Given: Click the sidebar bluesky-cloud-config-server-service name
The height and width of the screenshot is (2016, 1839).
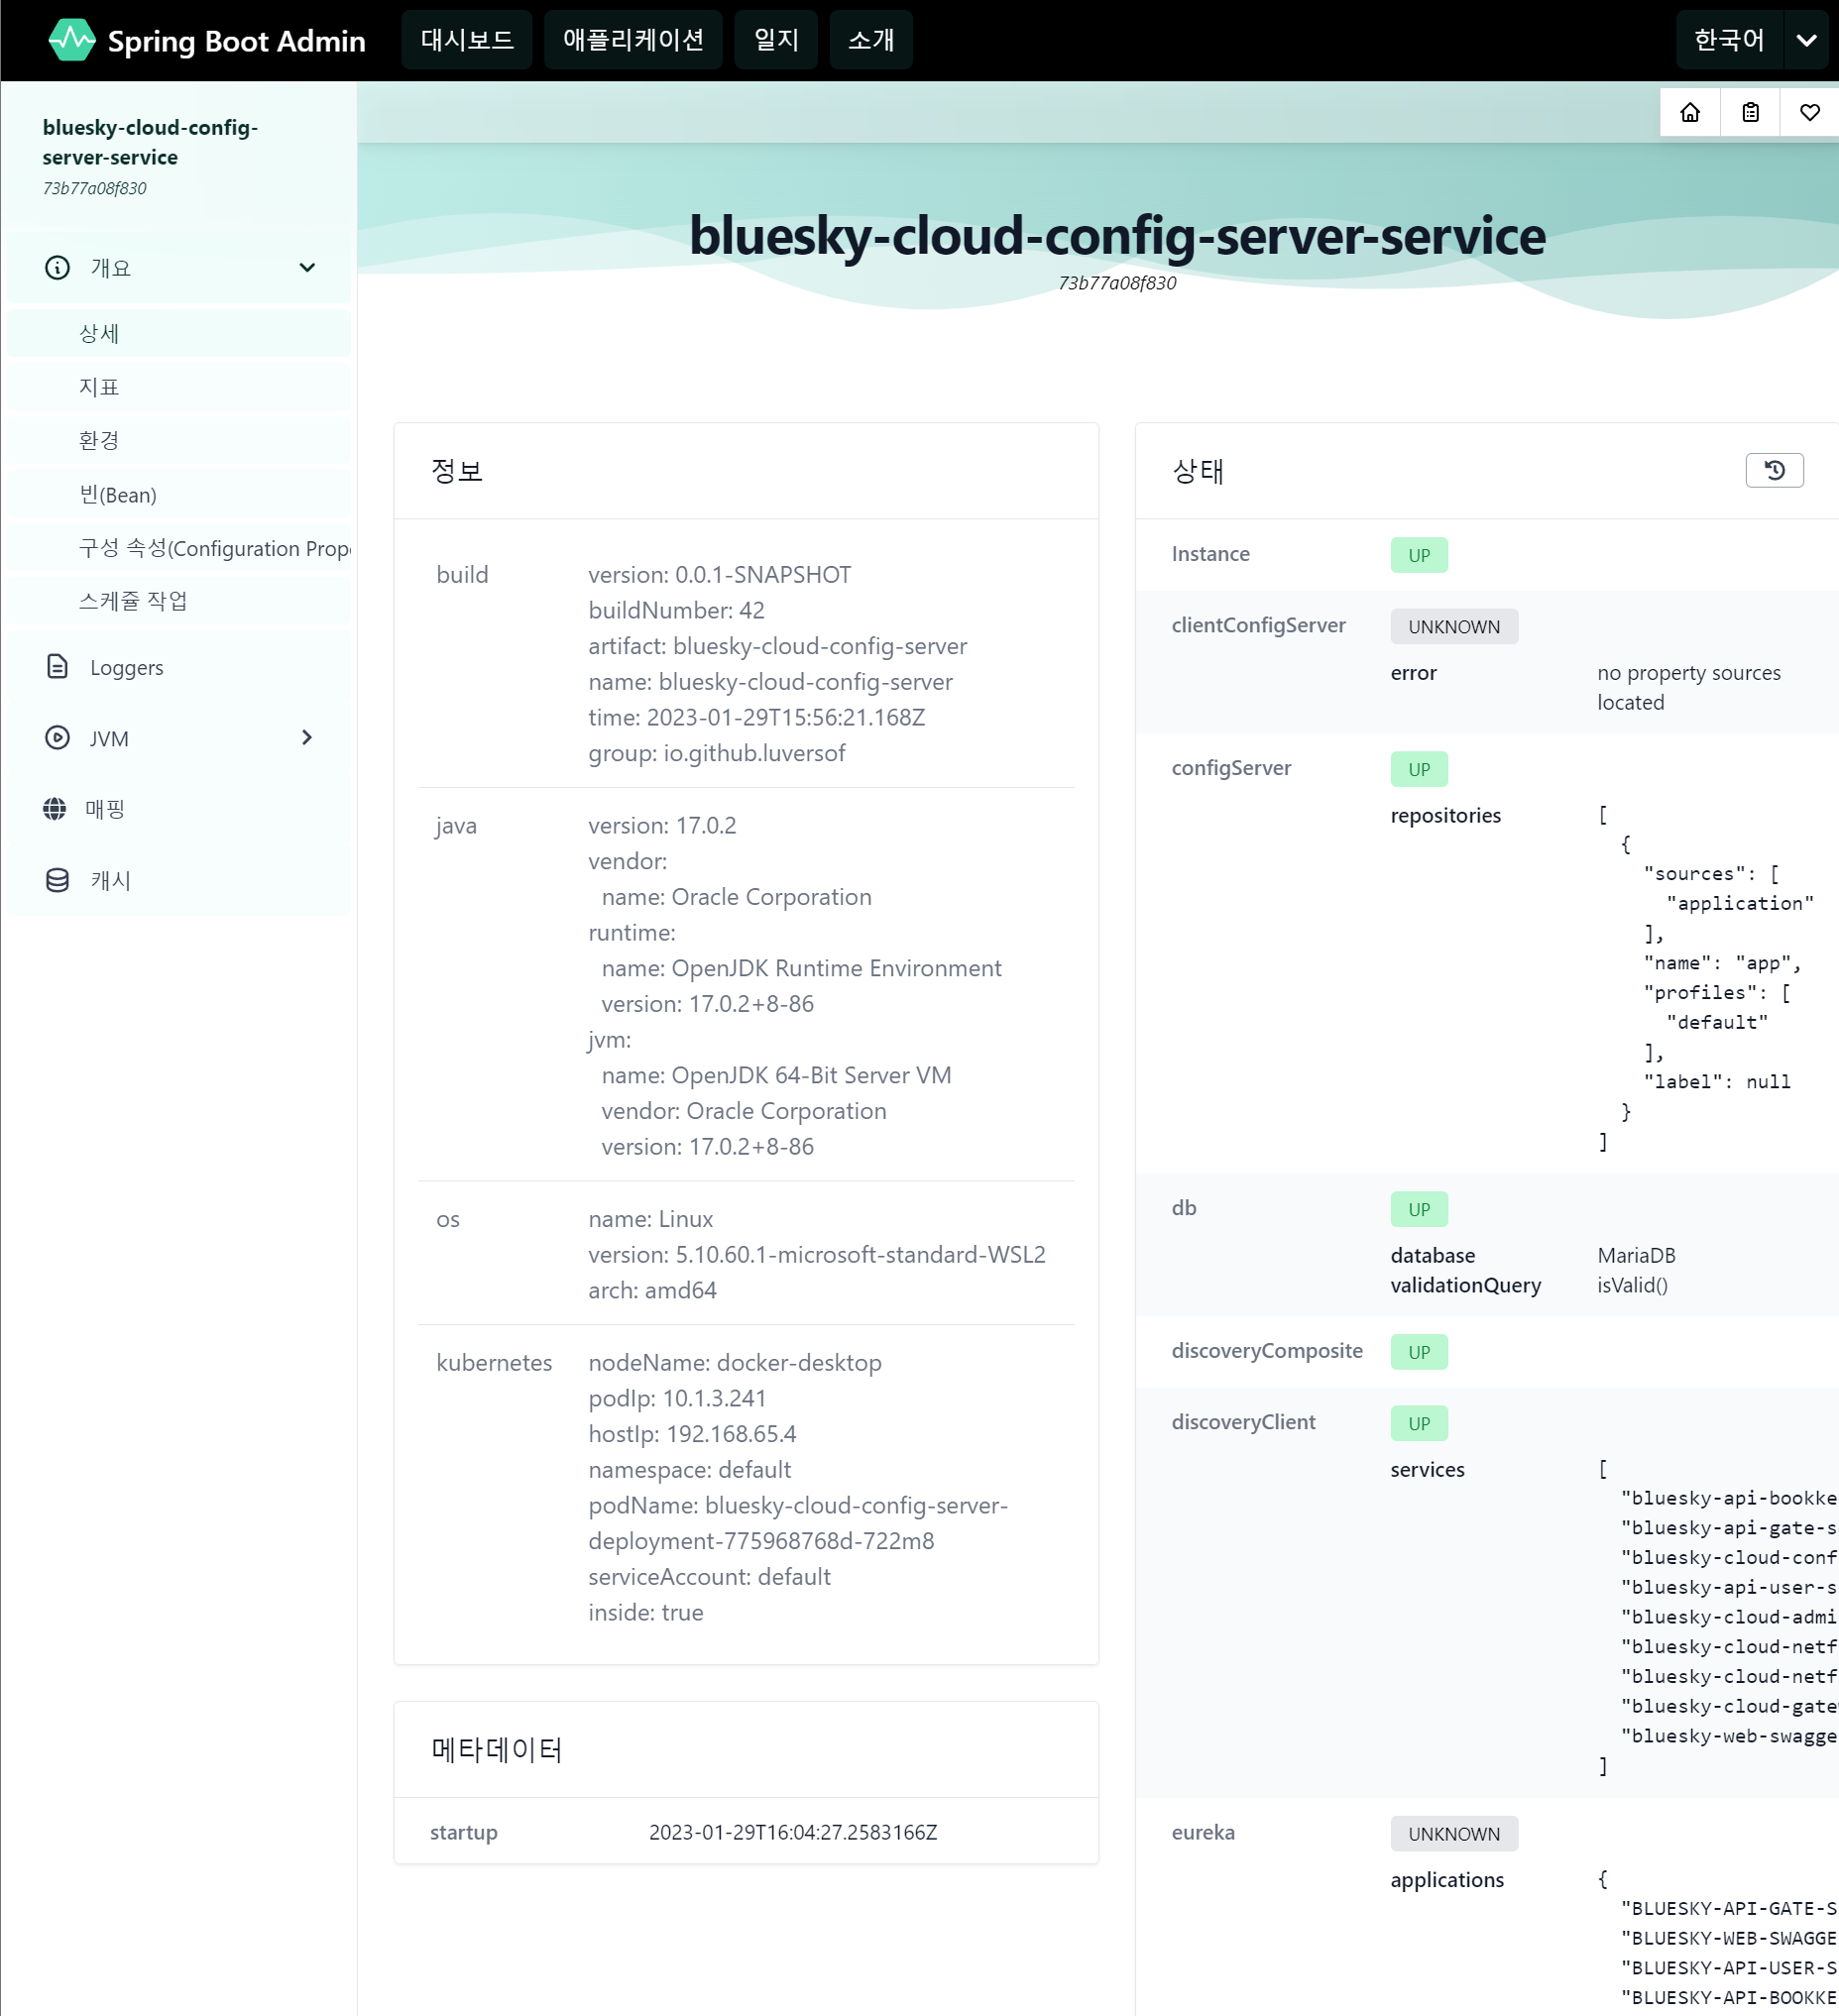Looking at the screenshot, I should (x=150, y=142).
